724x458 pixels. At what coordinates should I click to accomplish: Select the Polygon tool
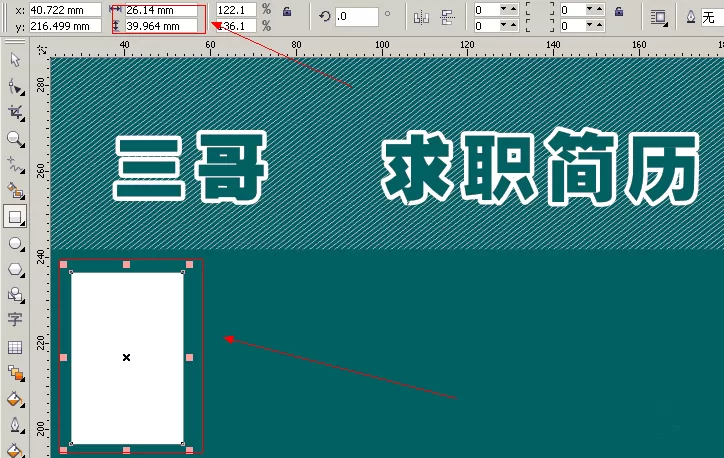(15, 269)
